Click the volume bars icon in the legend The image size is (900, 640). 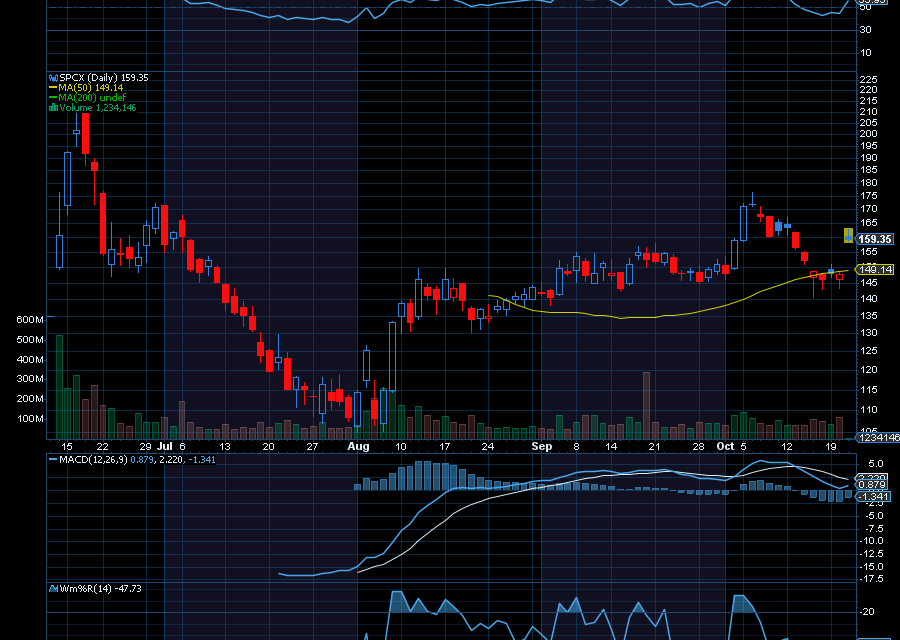53,107
